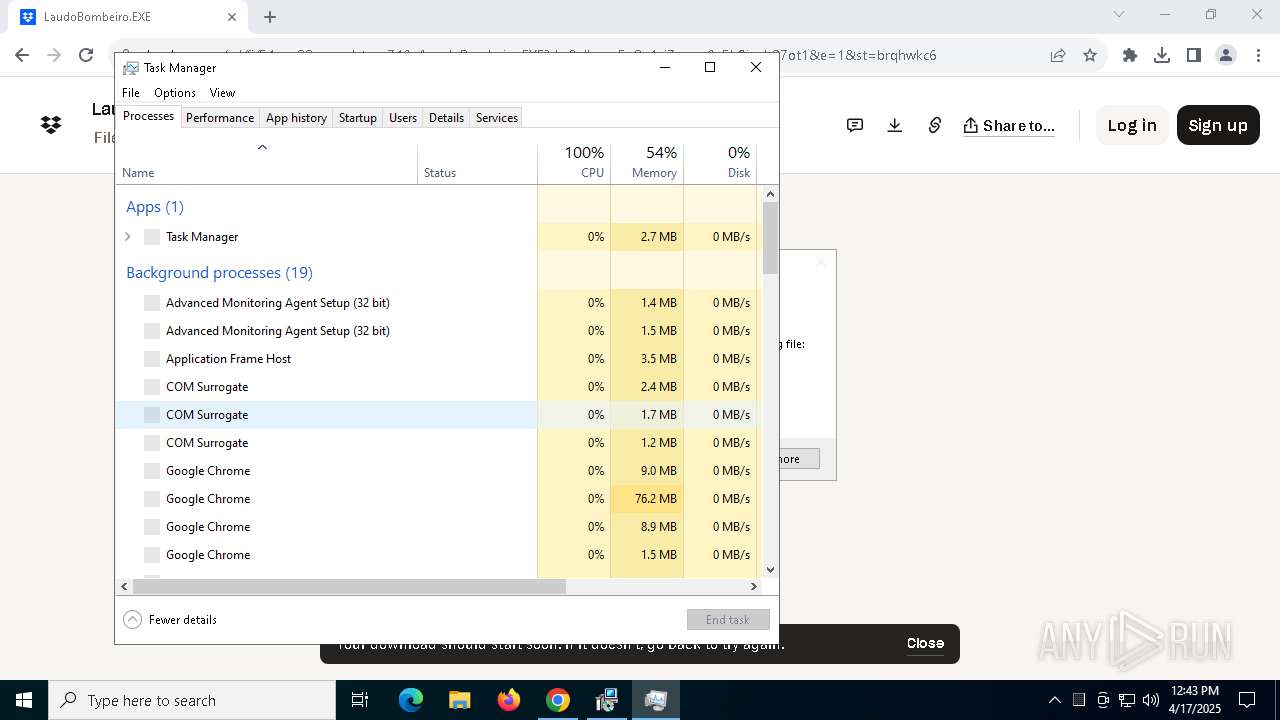
Task: Go back in Chrome
Action: point(22,55)
